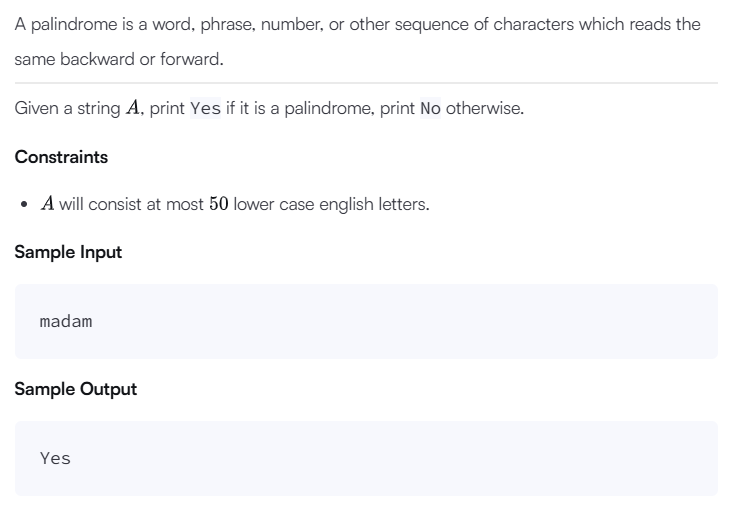Screen dimensions: 734x513
Task: Click the inline code "Yes" in the instructions
Action: (x=205, y=109)
